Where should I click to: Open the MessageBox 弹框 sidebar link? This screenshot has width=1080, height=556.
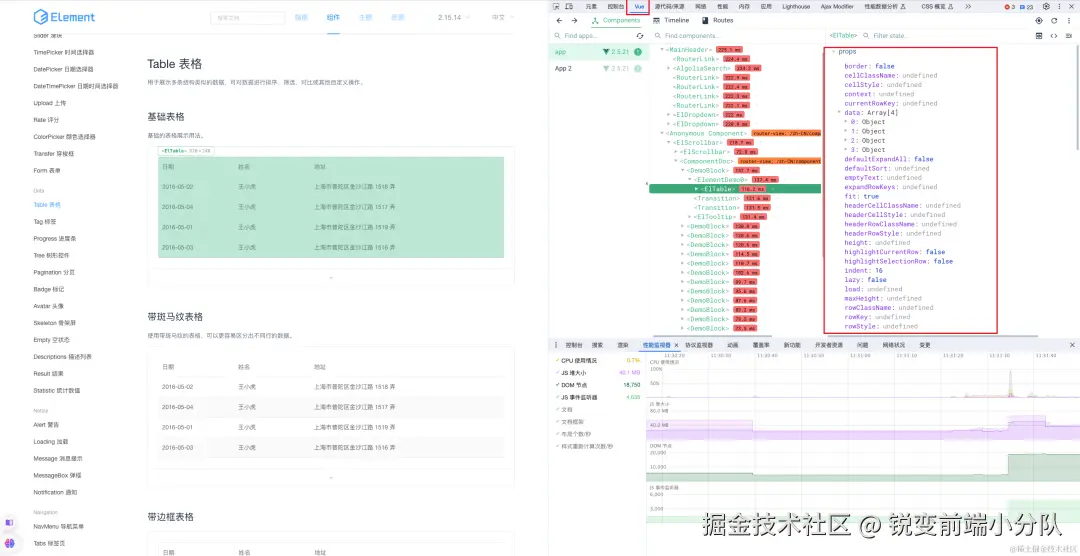tap(57, 475)
